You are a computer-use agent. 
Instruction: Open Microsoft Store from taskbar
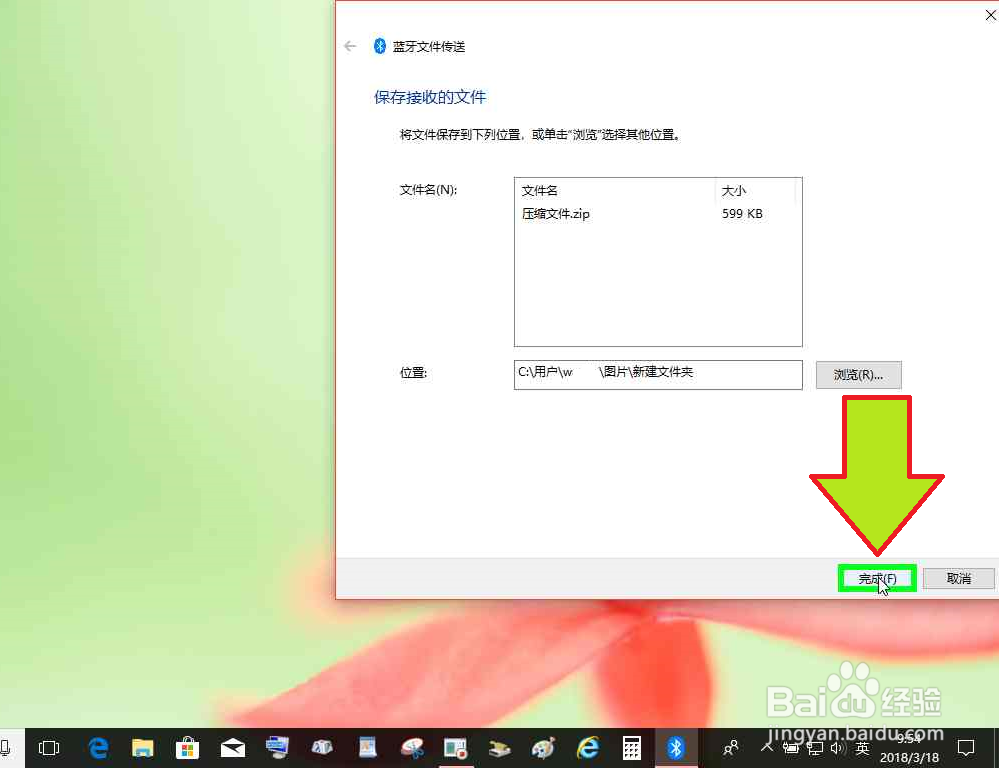(x=187, y=748)
